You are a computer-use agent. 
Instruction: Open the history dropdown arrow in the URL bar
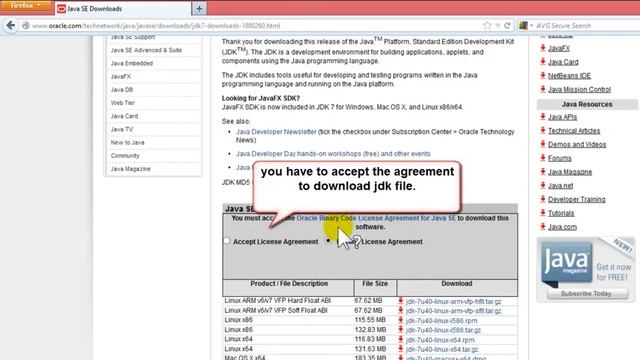[498, 26]
